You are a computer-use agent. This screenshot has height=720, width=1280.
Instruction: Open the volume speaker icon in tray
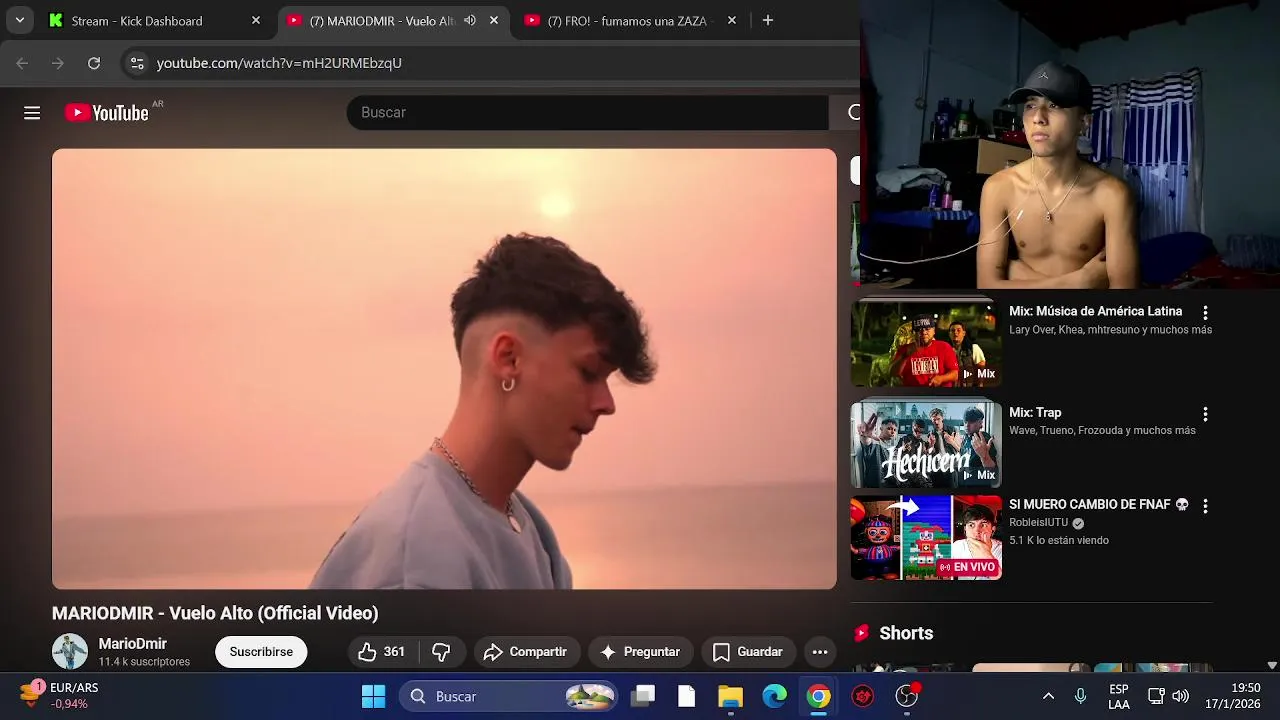1180,696
